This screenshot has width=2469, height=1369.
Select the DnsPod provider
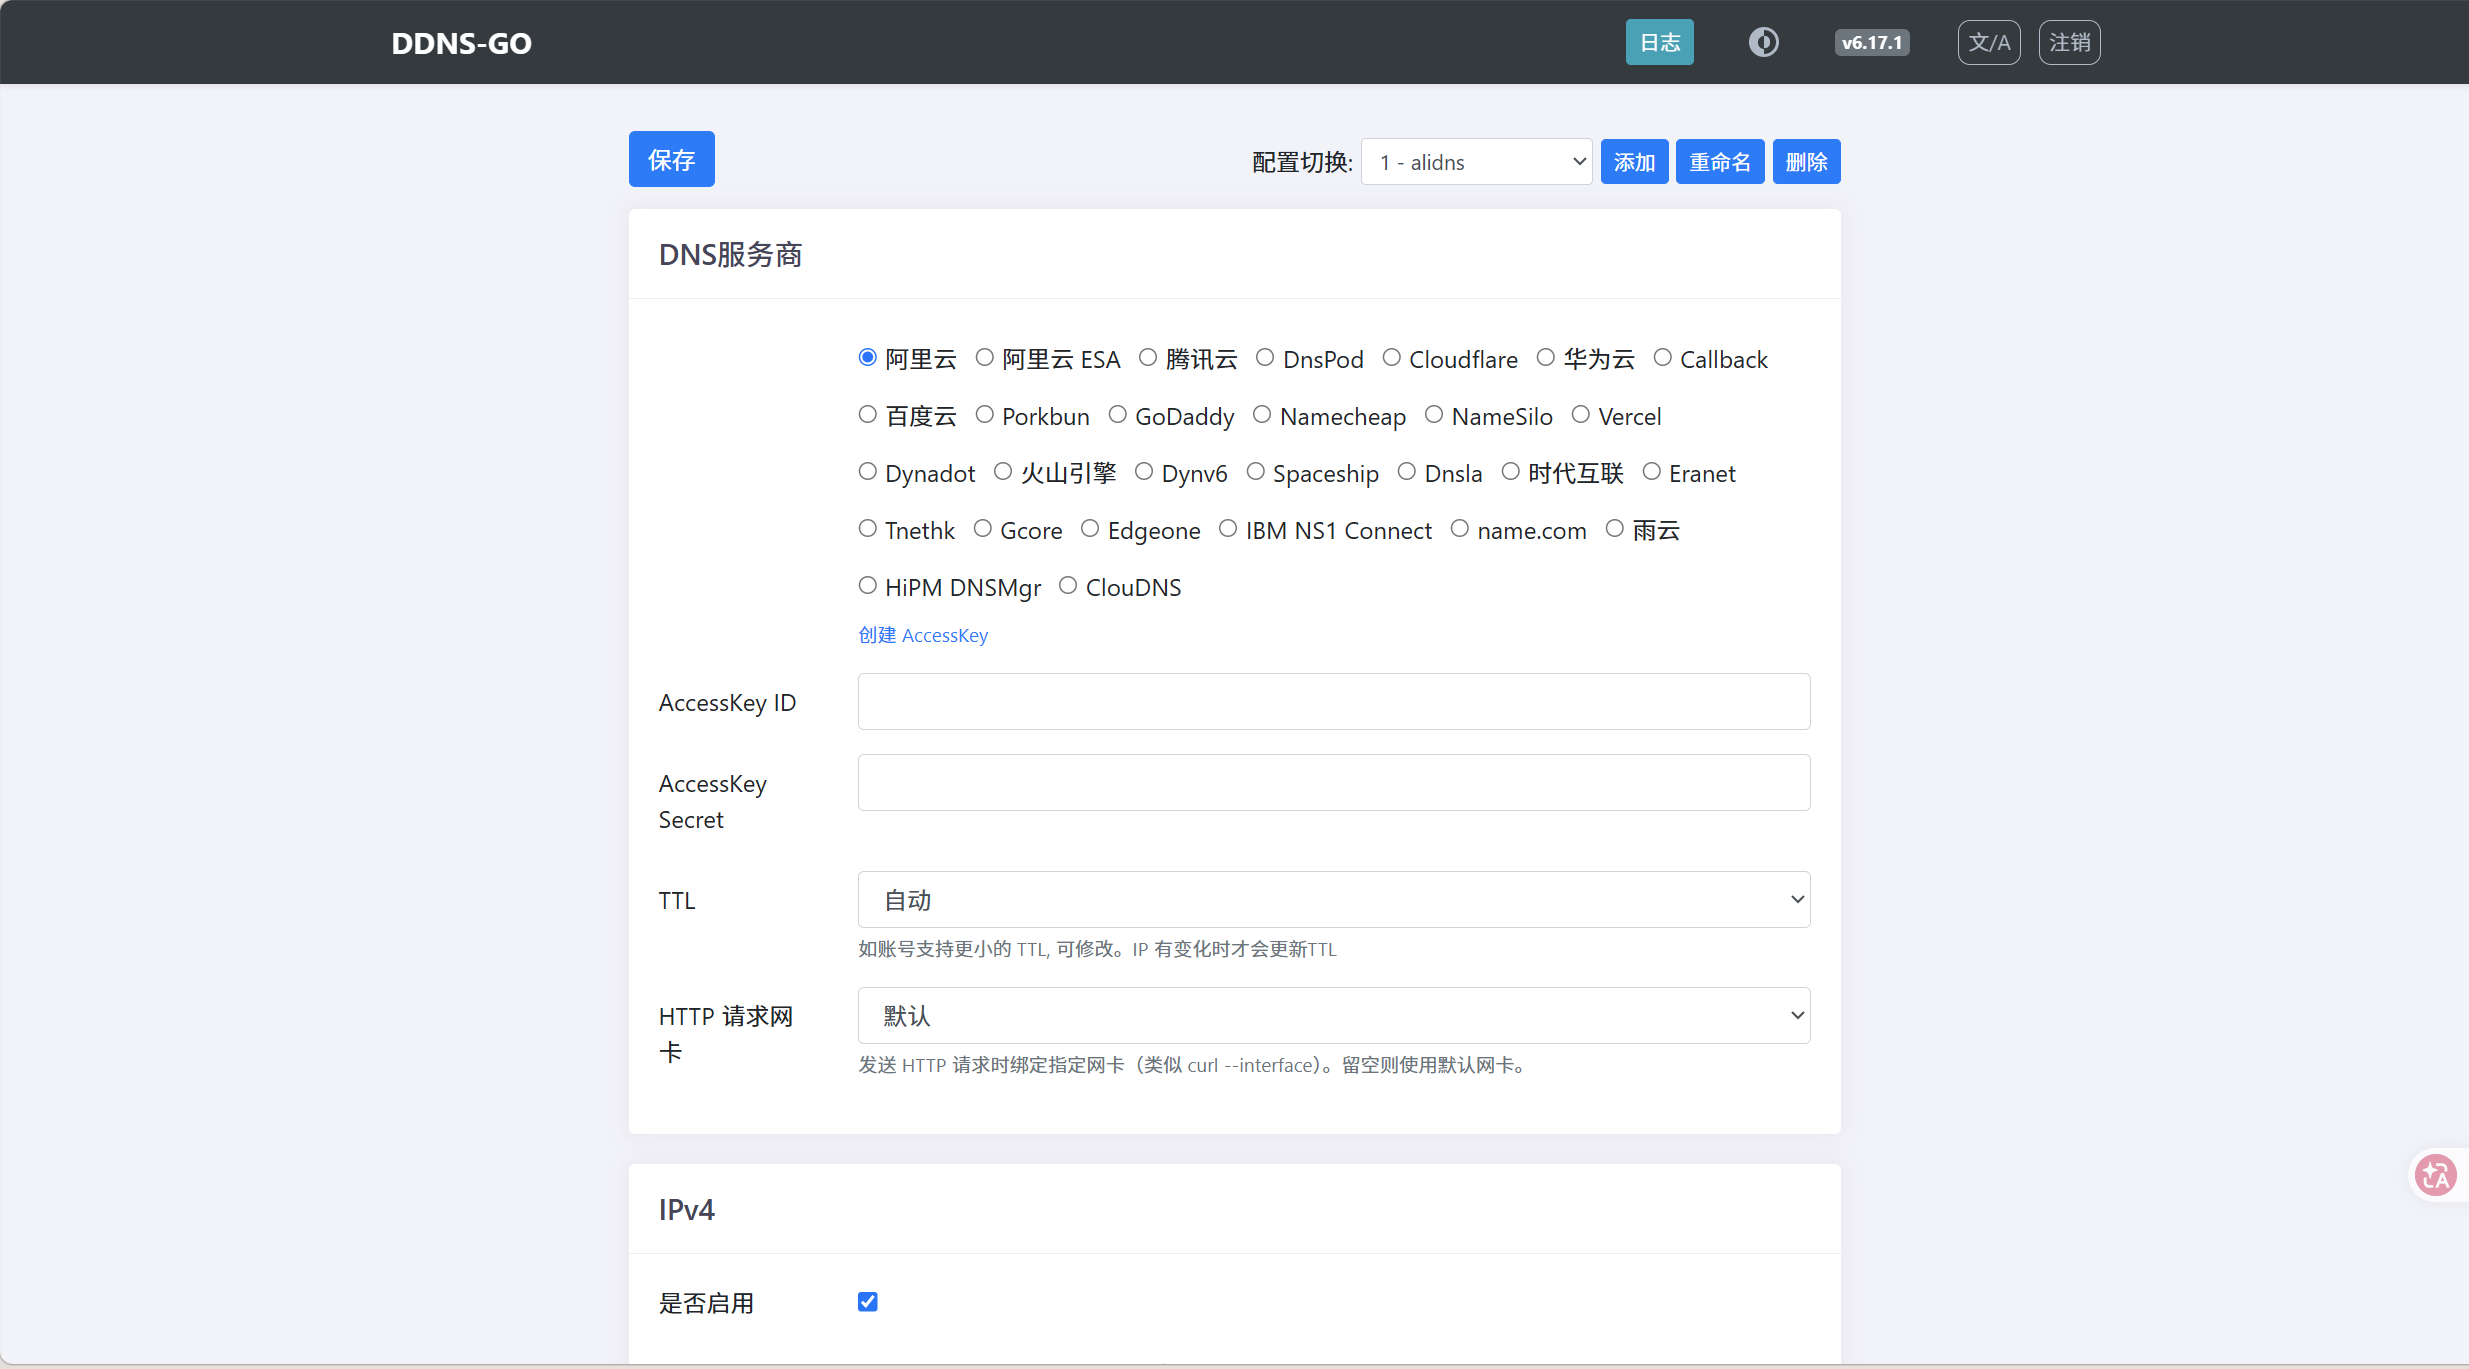(1265, 358)
